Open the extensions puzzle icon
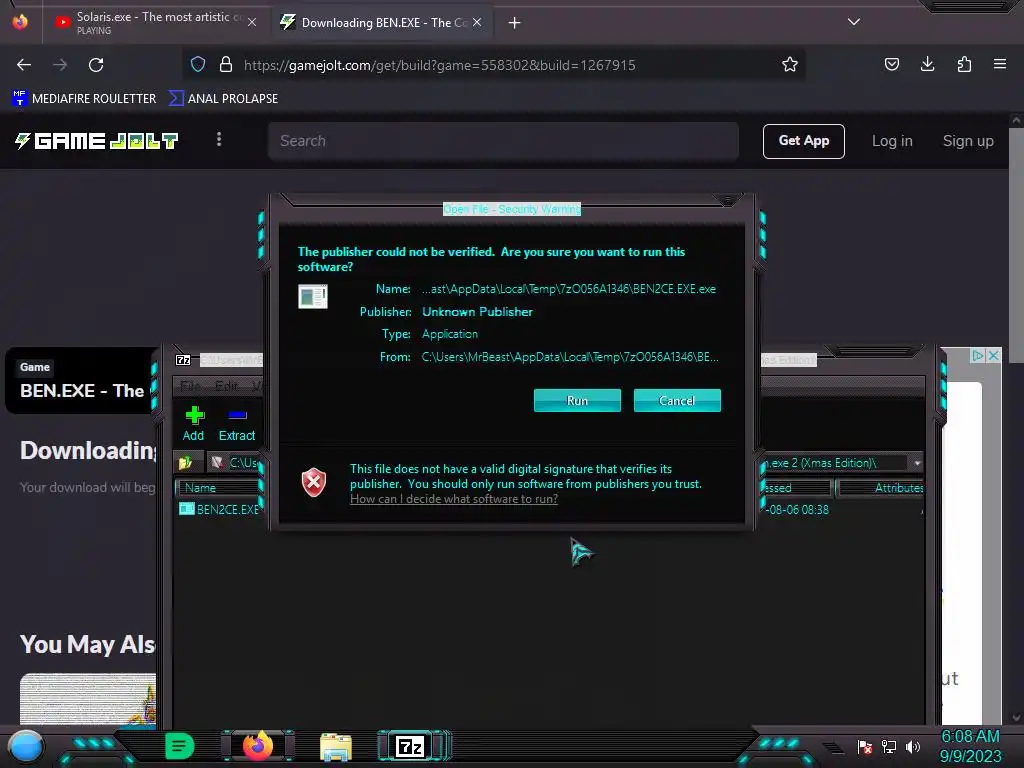The image size is (1024, 768). point(964,64)
